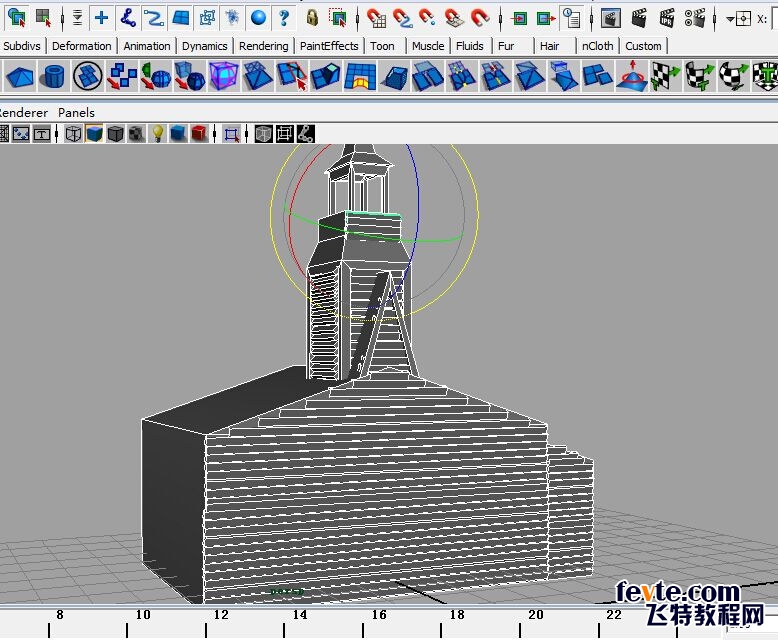Click the Extrude shelf icon
Viewport: 778px width, 640px height.
click(325, 76)
